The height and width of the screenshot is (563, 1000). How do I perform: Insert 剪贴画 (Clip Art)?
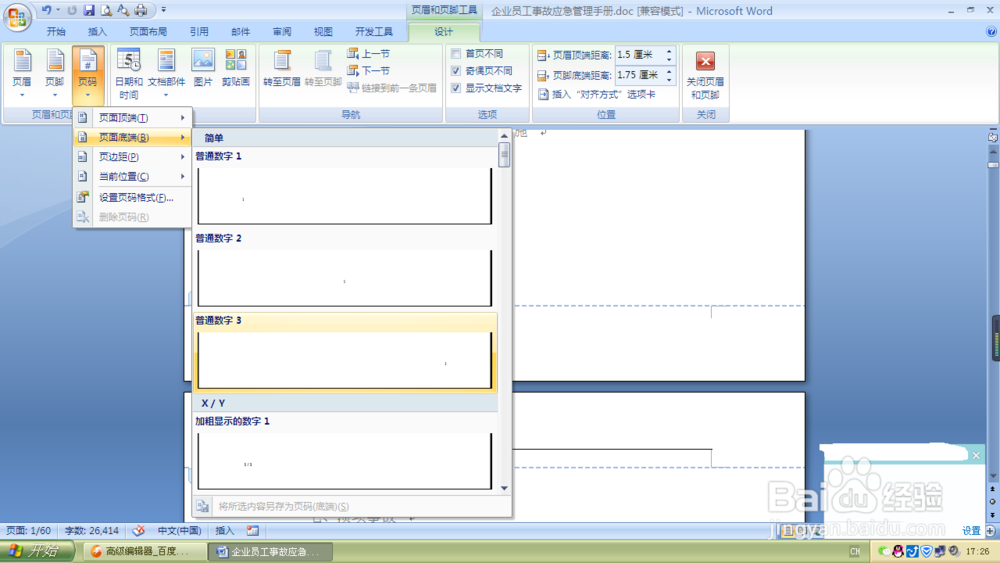point(235,68)
